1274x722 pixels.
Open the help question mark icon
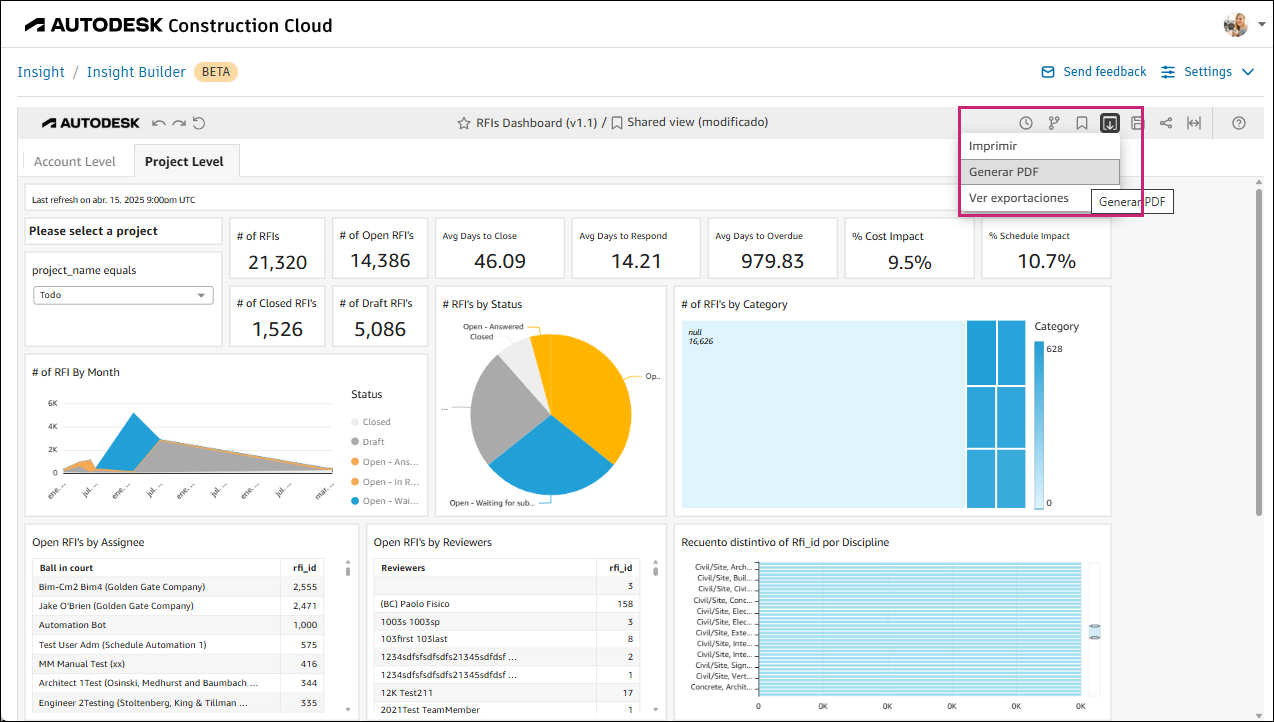coord(1239,123)
